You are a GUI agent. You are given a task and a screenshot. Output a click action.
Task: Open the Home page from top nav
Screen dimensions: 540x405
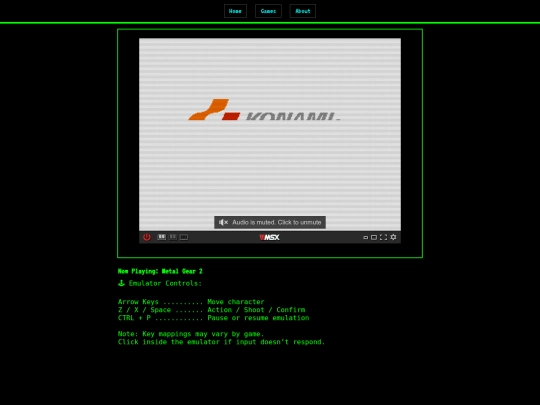235,11
